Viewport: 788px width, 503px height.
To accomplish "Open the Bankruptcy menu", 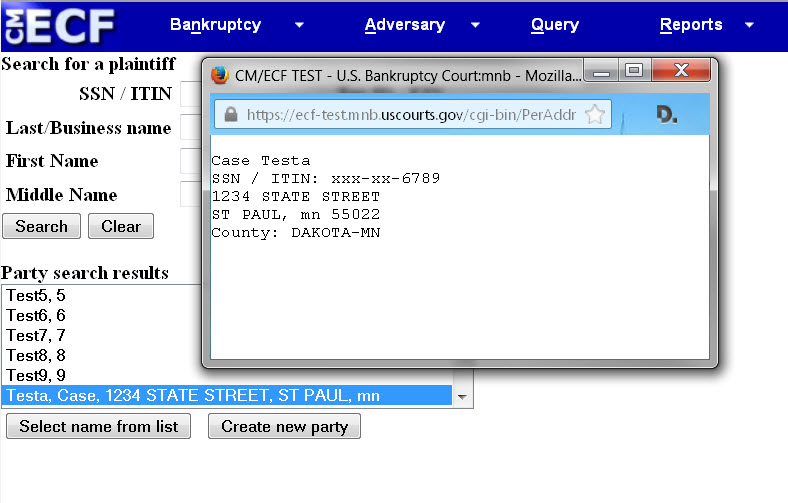I will (x=215, y=25).
